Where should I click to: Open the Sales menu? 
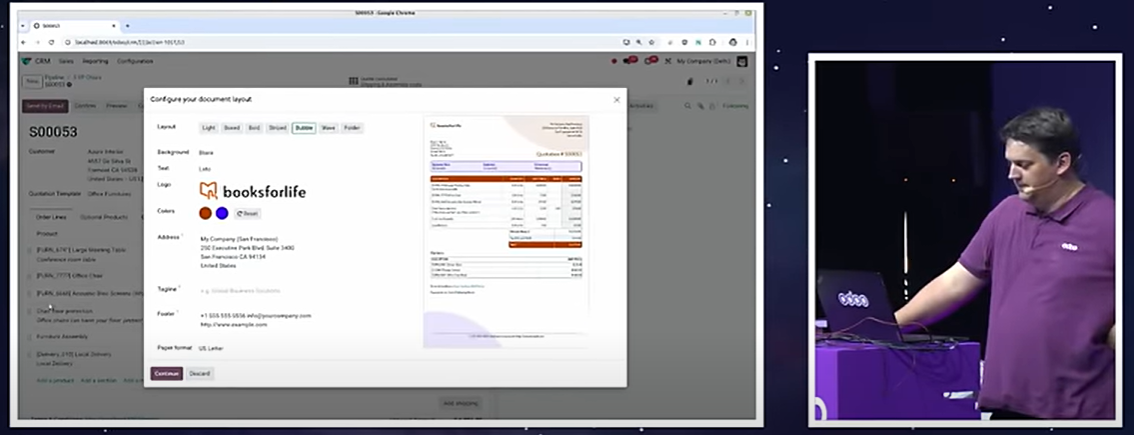pyautogui.click(x=67, y=62)
